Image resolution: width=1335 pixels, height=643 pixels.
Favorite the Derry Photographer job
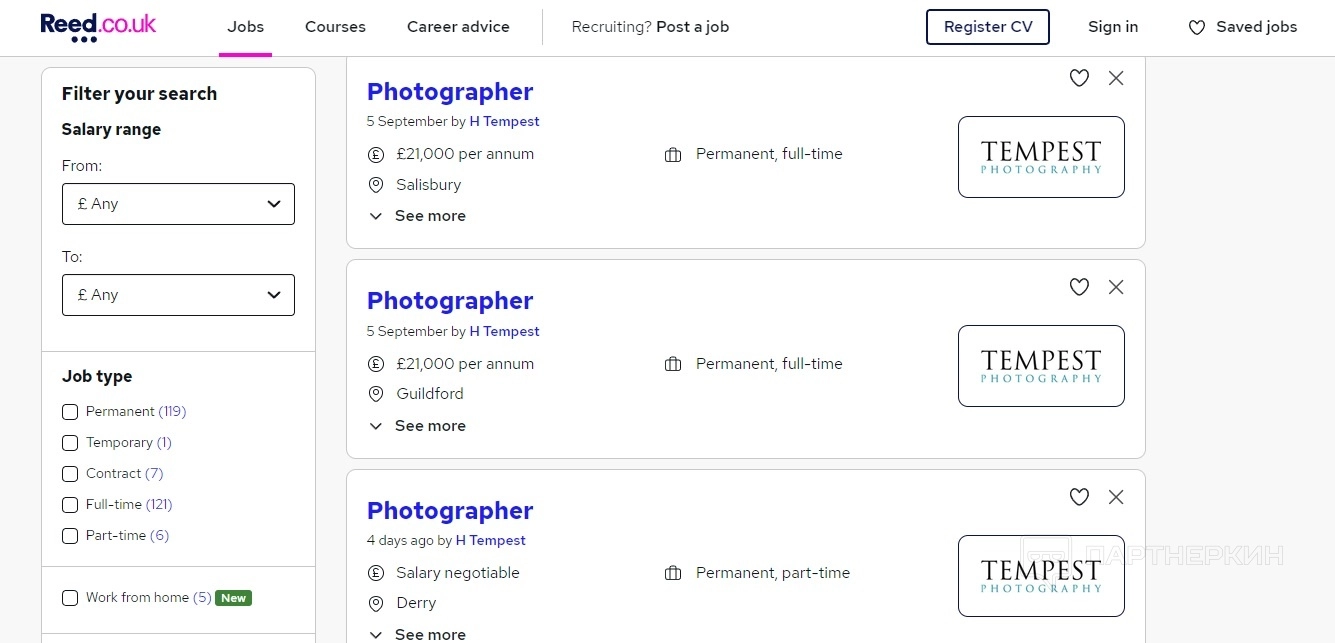1079,497
